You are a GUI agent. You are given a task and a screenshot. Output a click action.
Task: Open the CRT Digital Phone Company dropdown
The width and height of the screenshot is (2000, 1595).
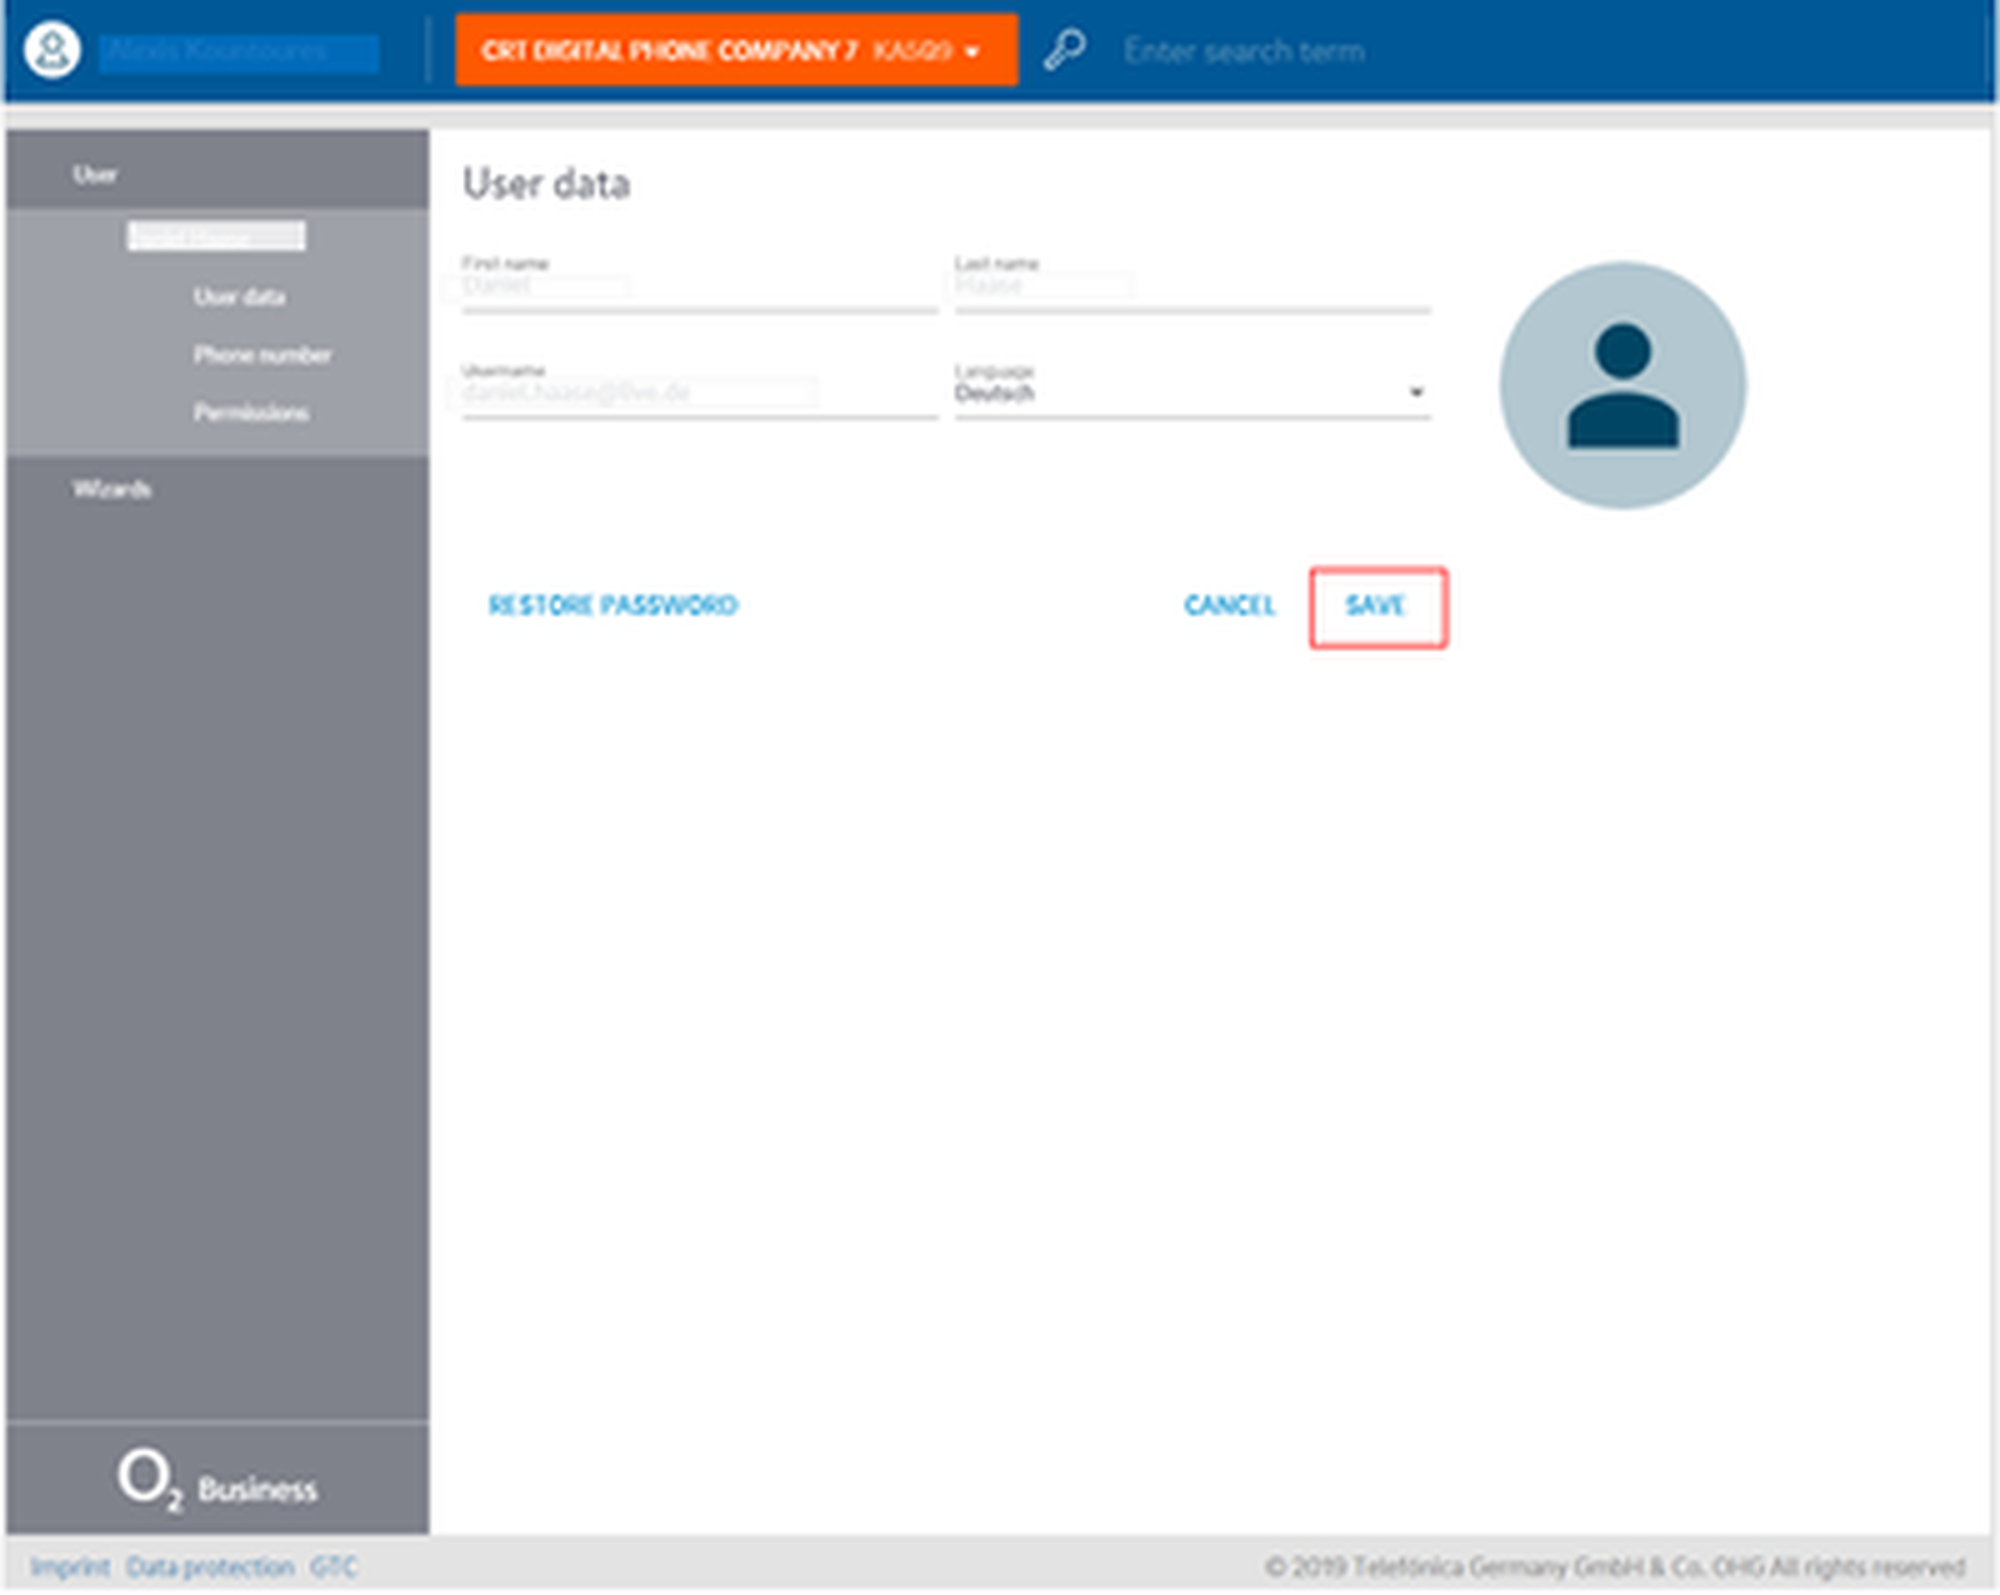(736, 50)
